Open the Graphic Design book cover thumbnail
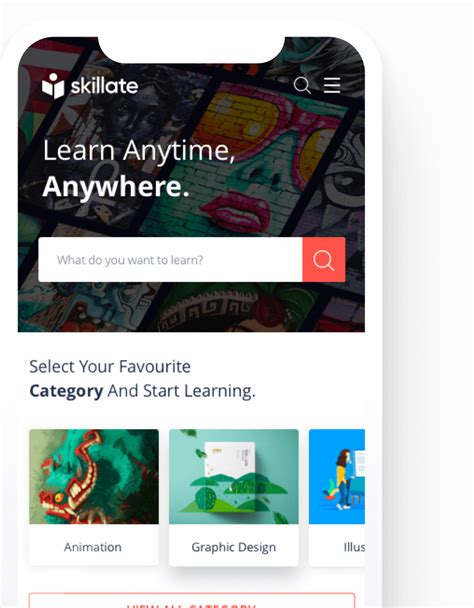 pyautogui.click(x=234, y=477)
